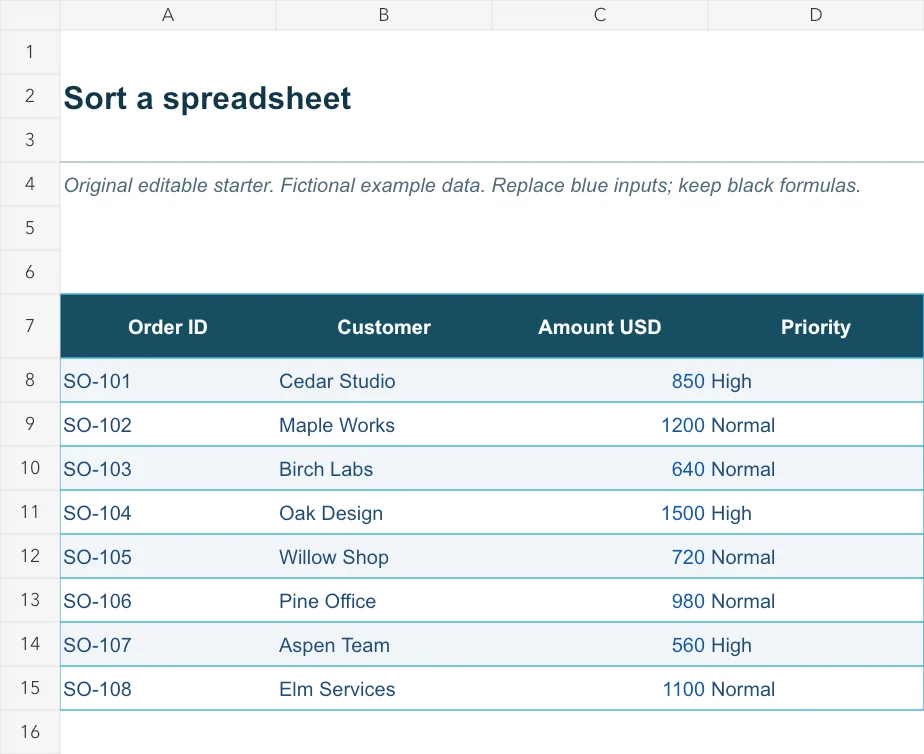The width and height of the screenshot is (924, 754).
Task: Click the 'Order ID' header cell
Action: (x=168, y=326)
